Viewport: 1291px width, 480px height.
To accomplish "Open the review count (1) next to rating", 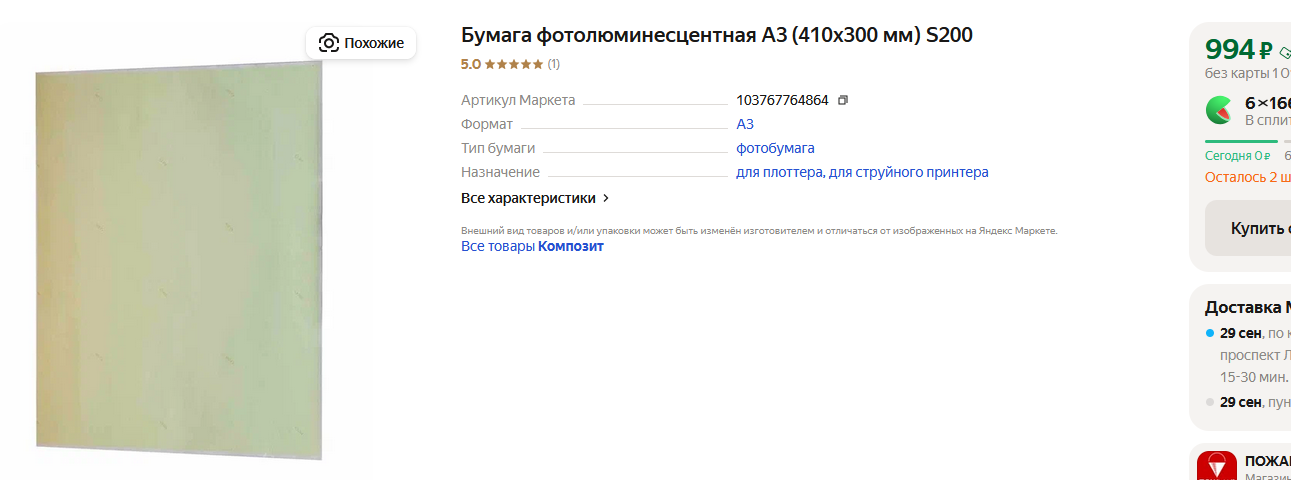I will point(553,64).
